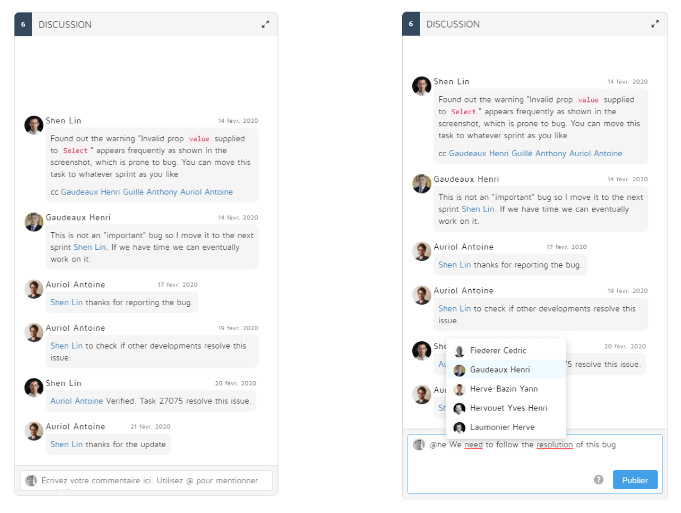The image size is (681, 513).
Task: Click Gaudeaux Henri's avatar in right panel
Action: 422,183
